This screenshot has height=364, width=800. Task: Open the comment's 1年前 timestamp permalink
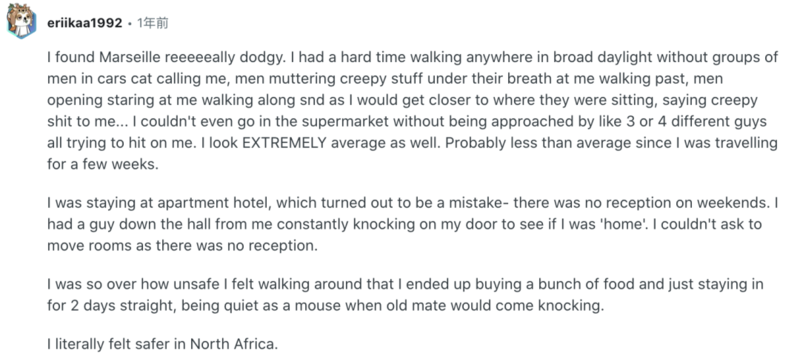153,23
